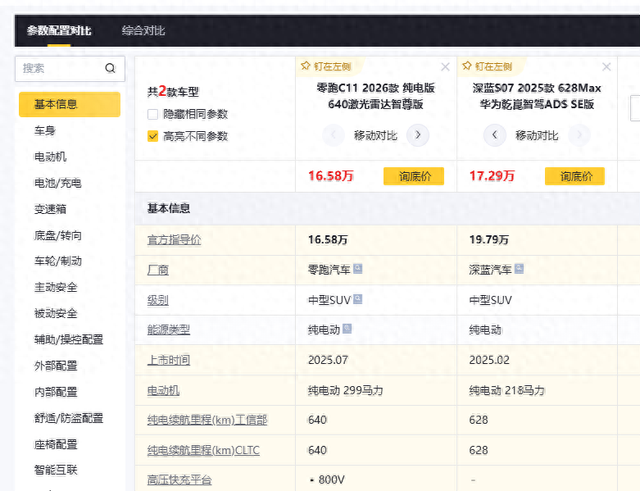Open 纯电续航里程(km)工信部 link
Viewport: 640px width, 491px height.
(207, 420)
